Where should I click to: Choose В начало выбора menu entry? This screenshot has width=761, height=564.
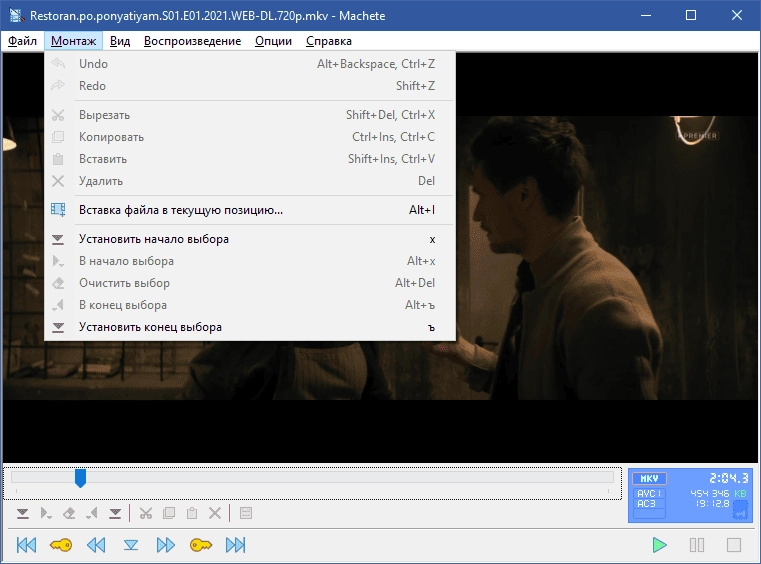point(249,261)
